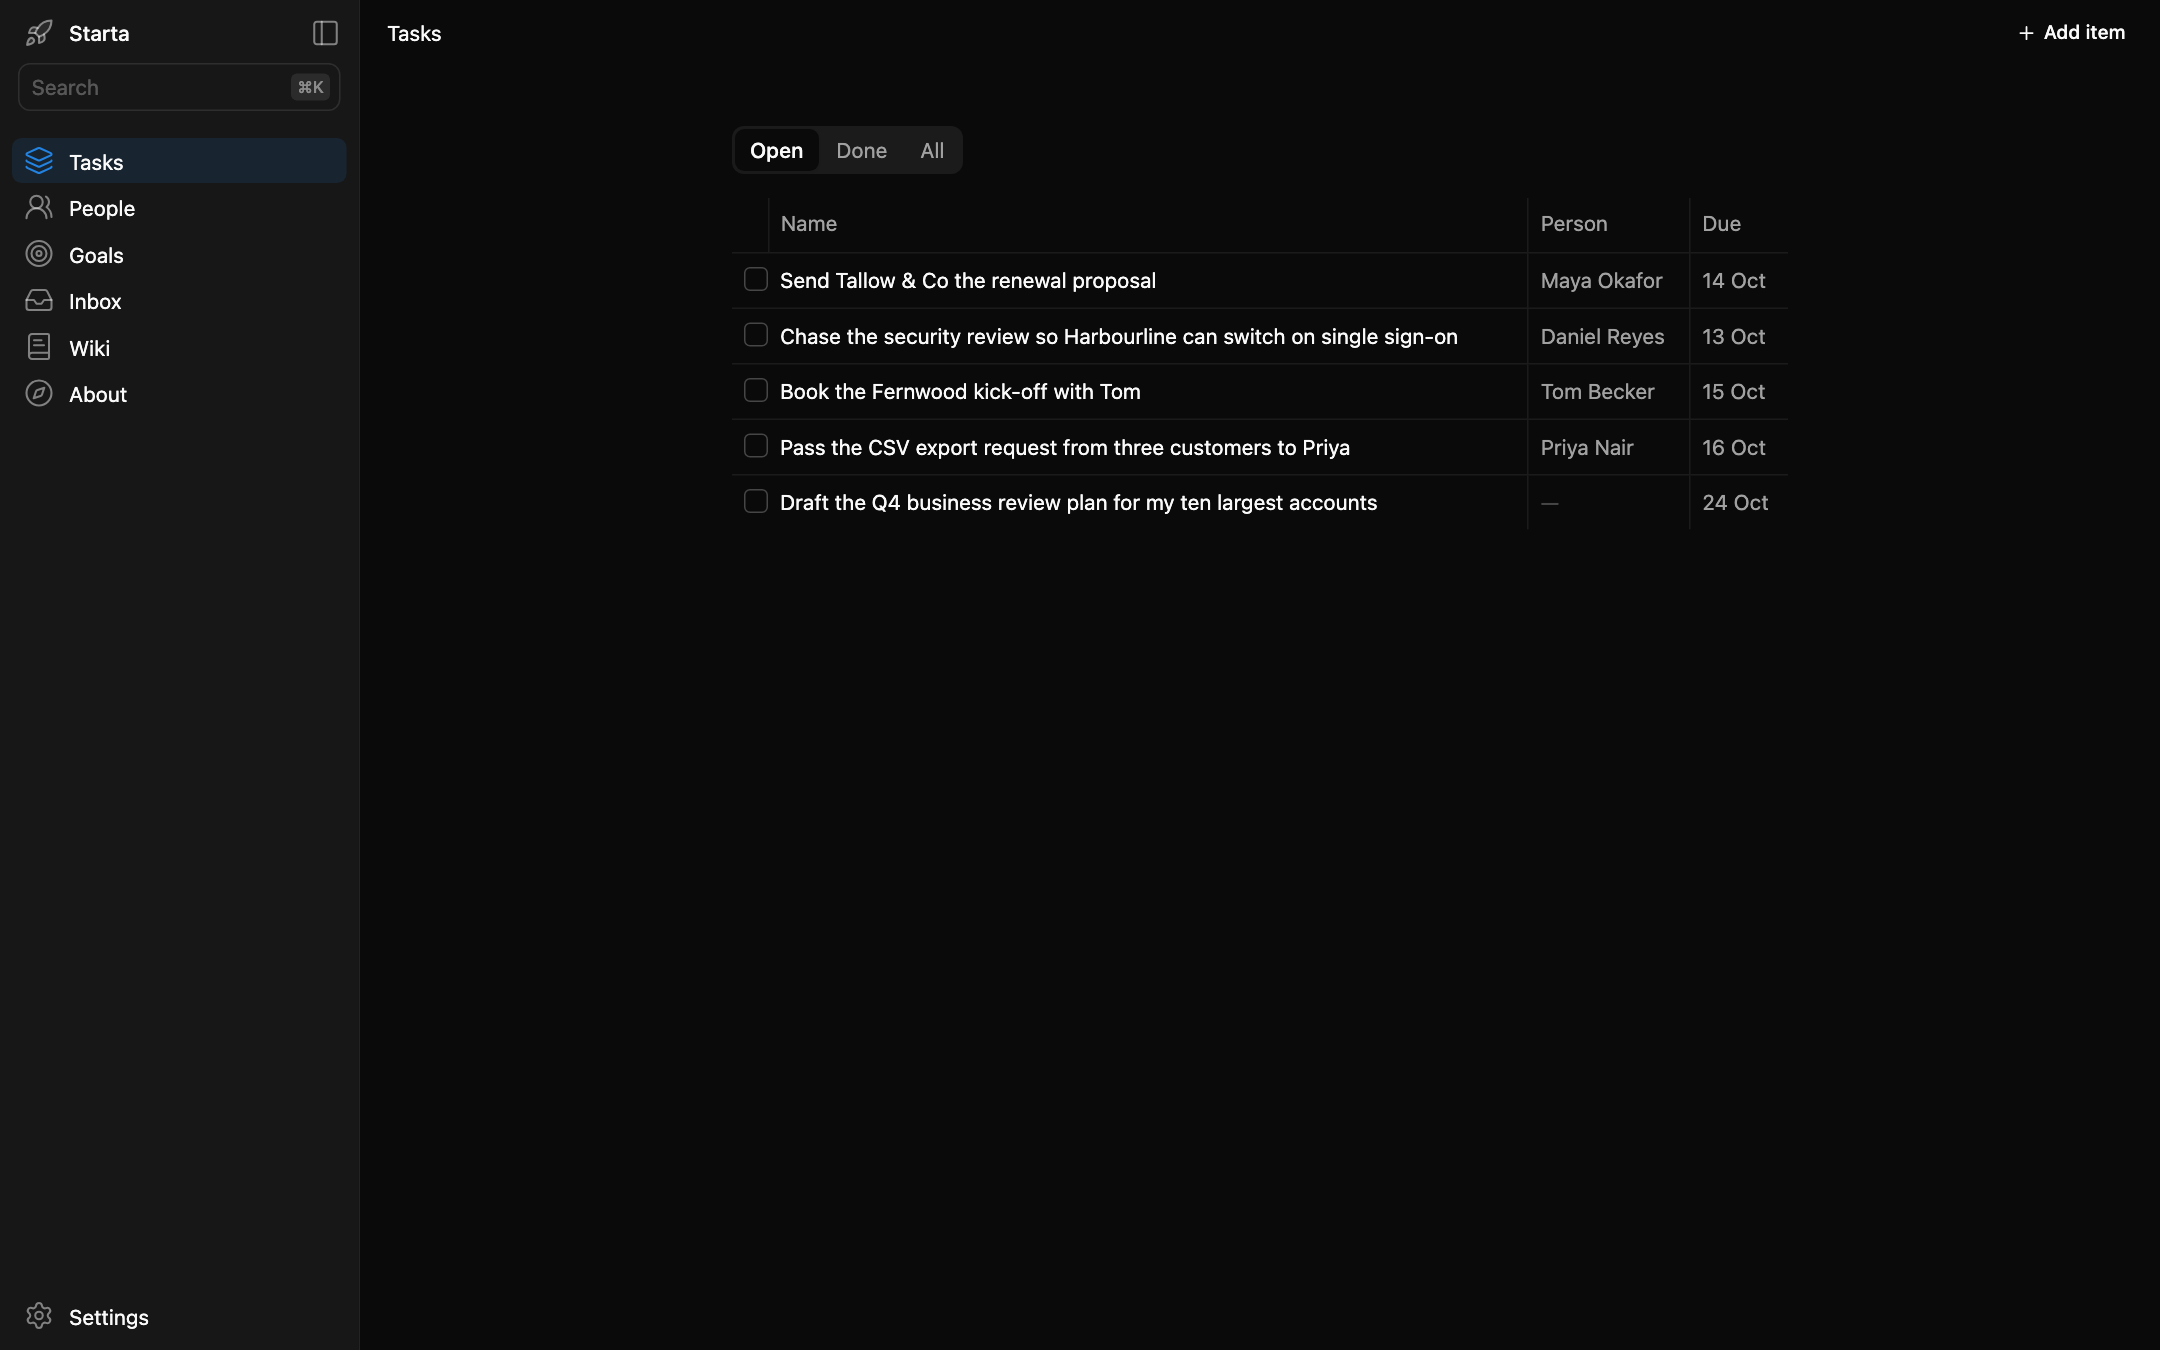Click the People icon in sidebar

pos(39,207)
